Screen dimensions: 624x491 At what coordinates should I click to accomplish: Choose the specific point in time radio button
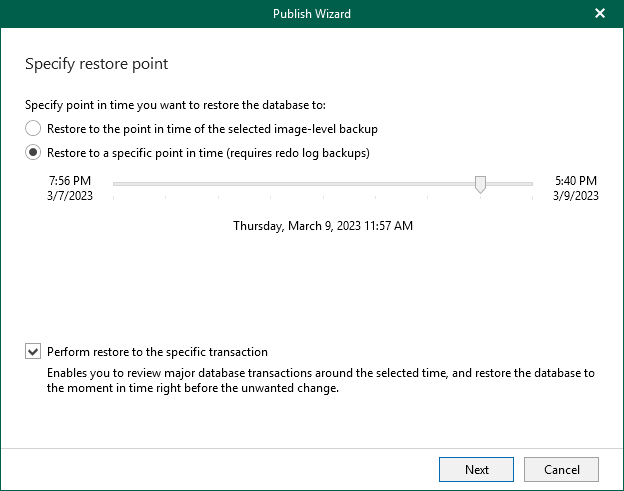(33, 153)
